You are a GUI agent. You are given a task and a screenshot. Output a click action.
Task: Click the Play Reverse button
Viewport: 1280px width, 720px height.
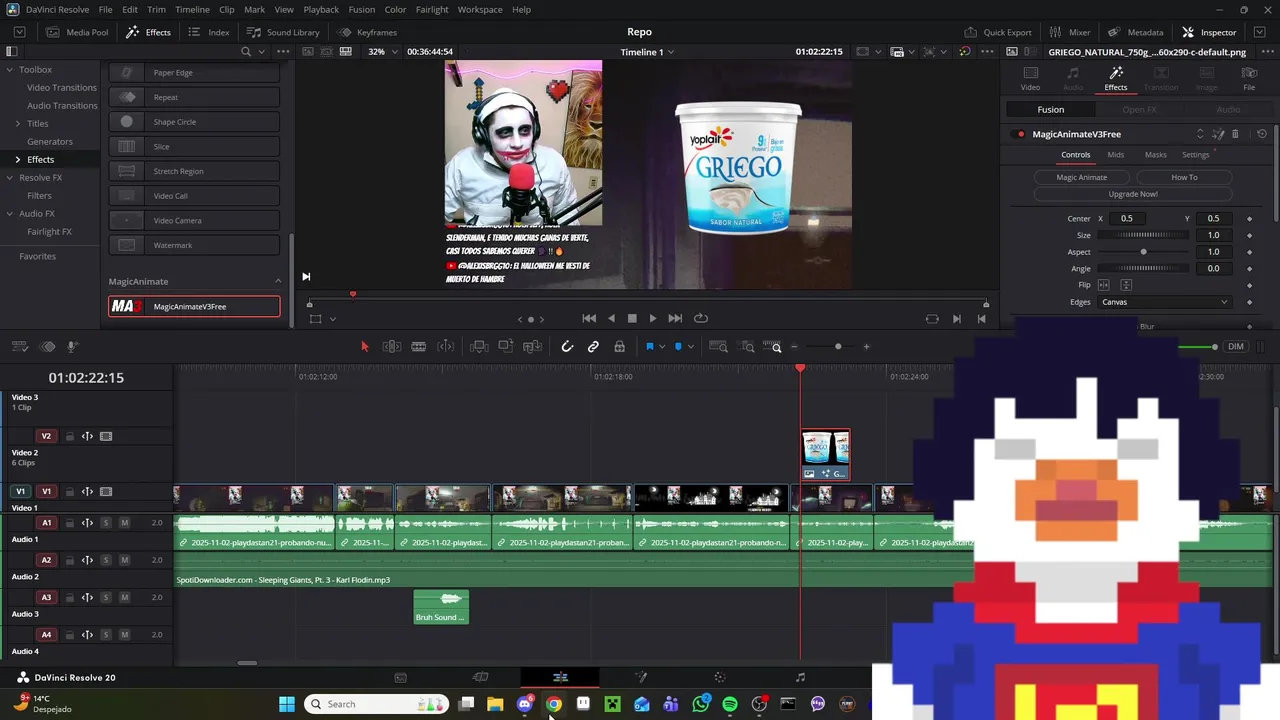pos(611,318)
